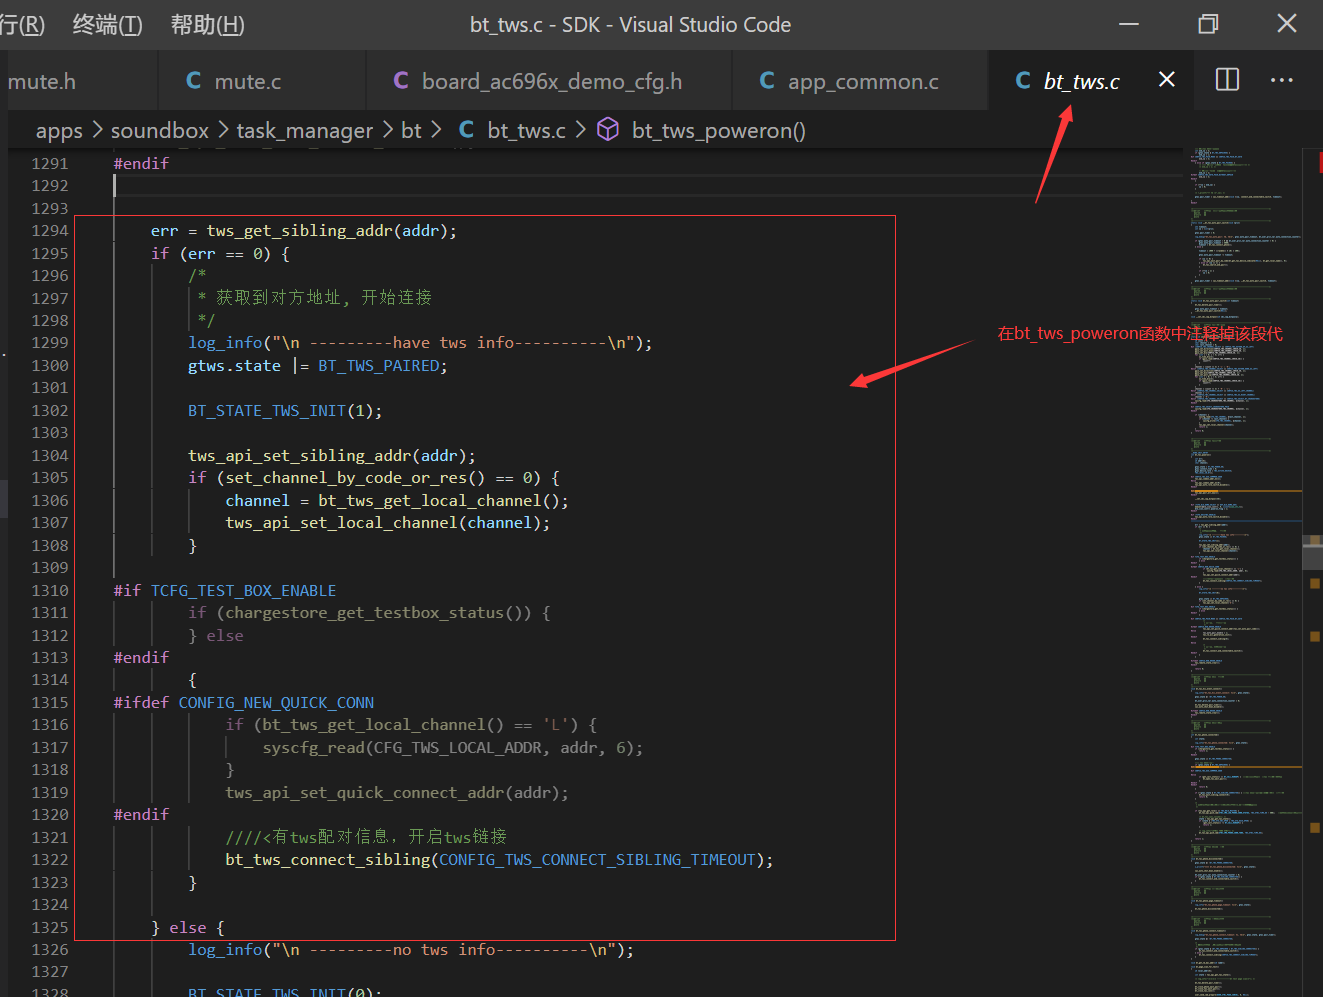
Task: Click line number 1294 in gutter
Action: [x=50, y=231]
